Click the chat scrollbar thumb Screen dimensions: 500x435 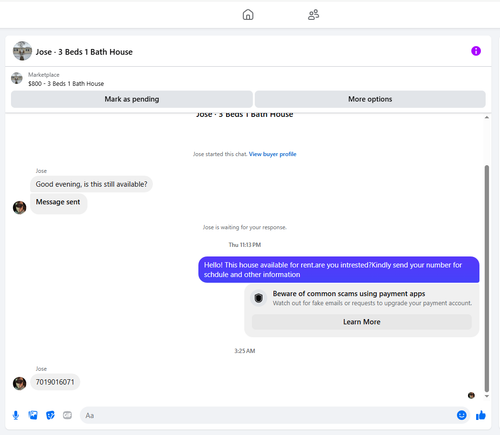click(x=487, y=278)
